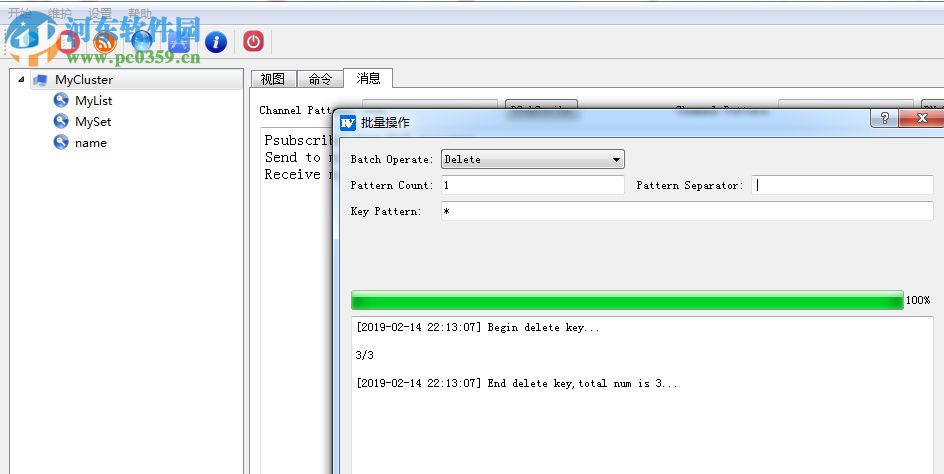The width and height of the screenshot is (944, 474).
Task: Click the Key Pattern input field
Action: click(x=687, y=211)
